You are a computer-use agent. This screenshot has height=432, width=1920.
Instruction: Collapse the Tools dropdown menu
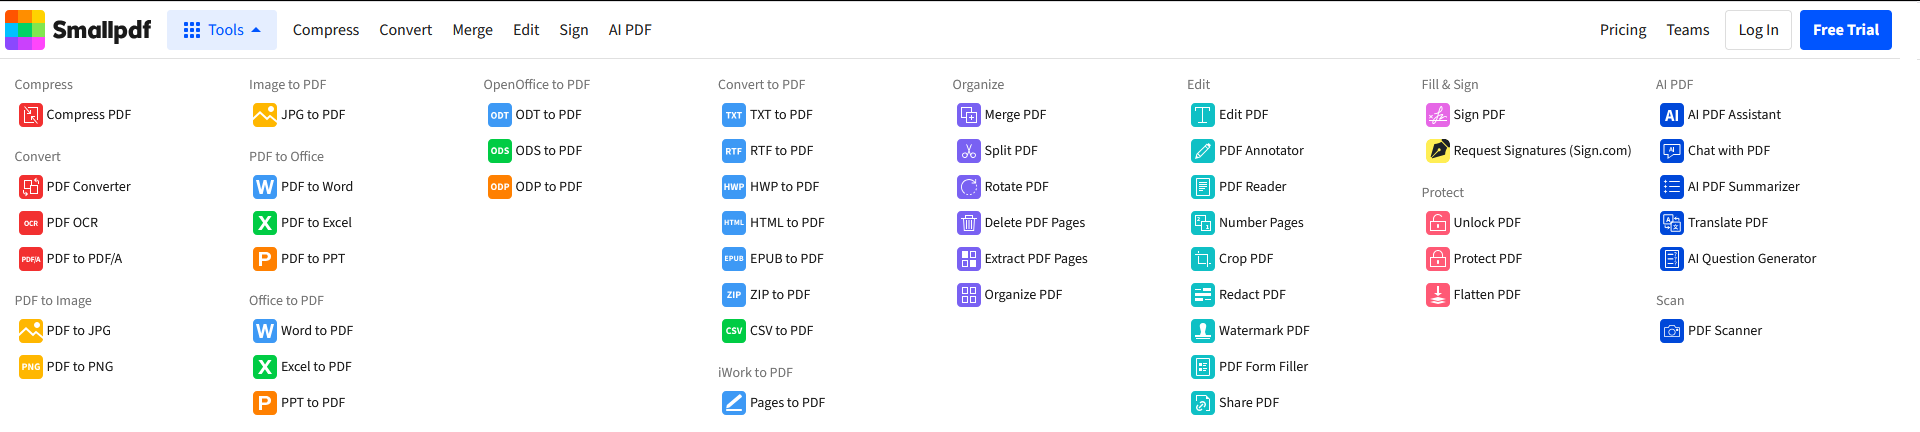pyautogui.click(x=222, y=30)
